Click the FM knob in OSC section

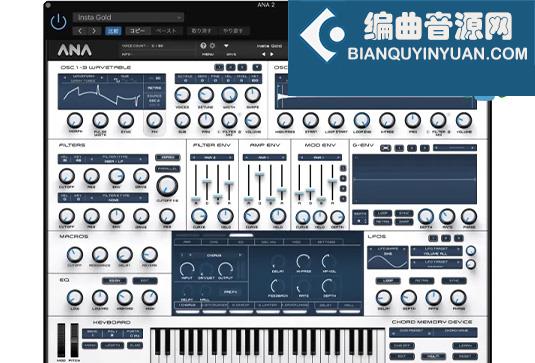[x=155, y=120]
